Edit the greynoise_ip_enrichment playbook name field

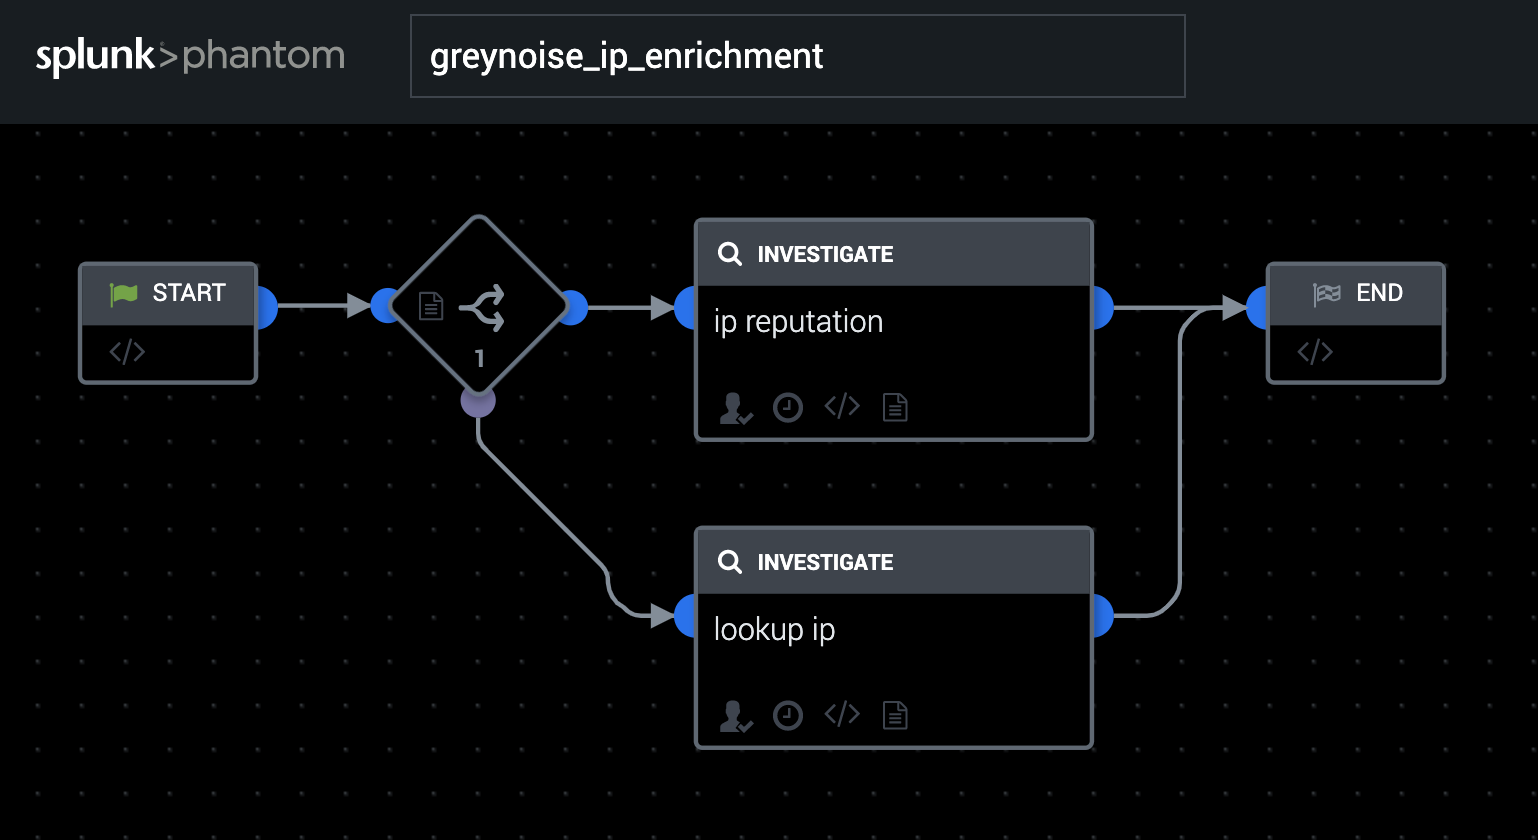point(797,56)
